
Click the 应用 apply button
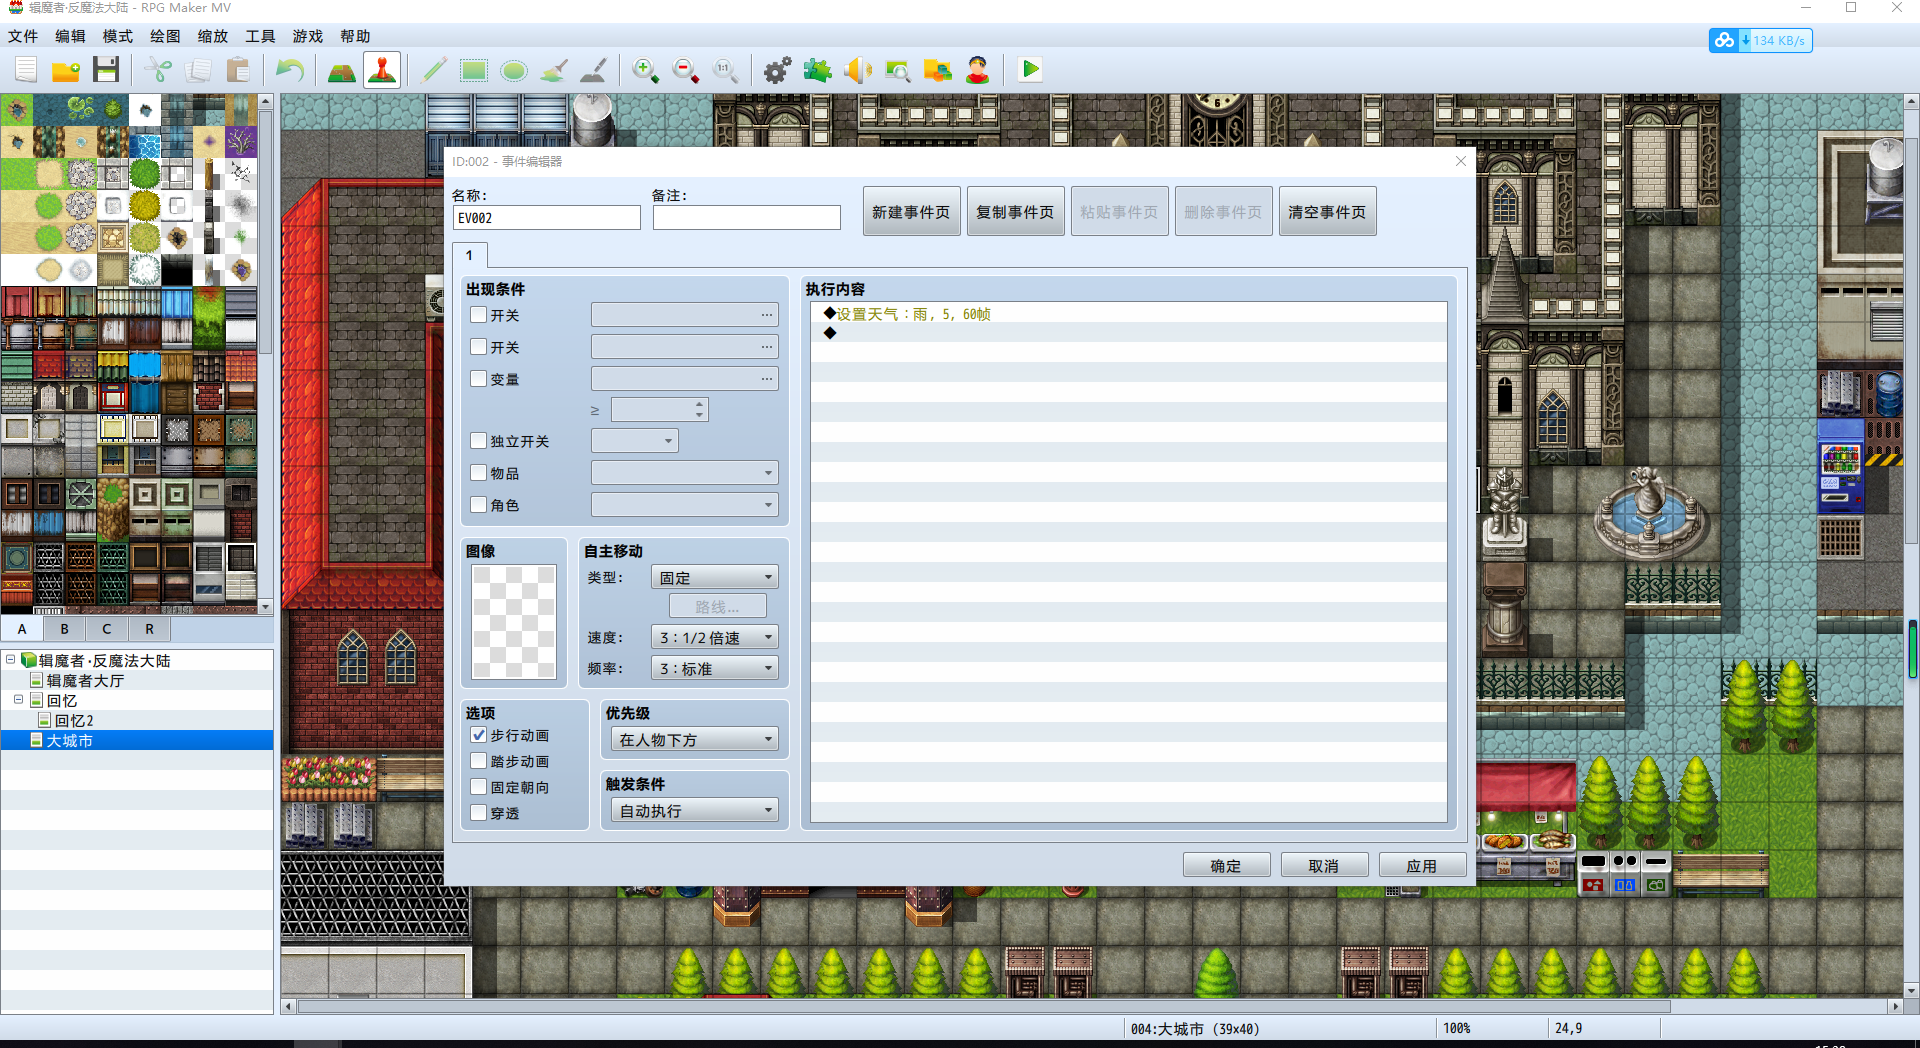(x=1423, y=866)
